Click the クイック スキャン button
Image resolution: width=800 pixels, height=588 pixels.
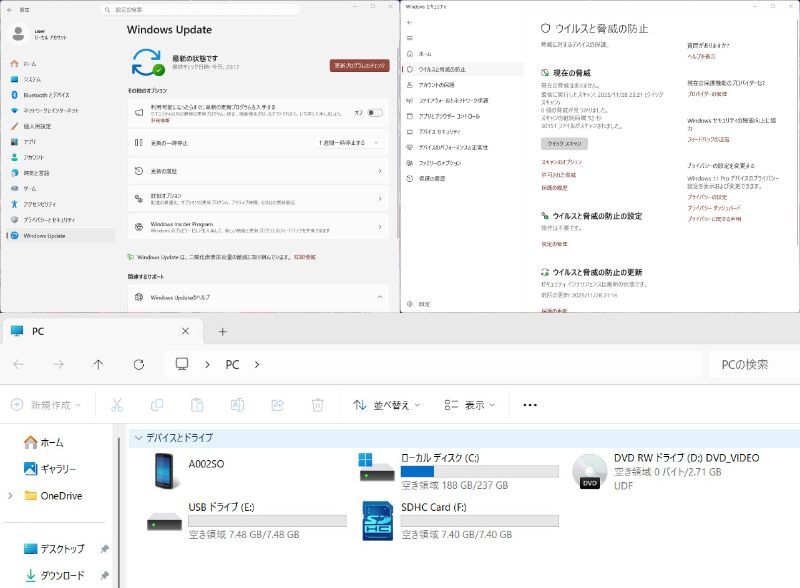pos(564,143)
